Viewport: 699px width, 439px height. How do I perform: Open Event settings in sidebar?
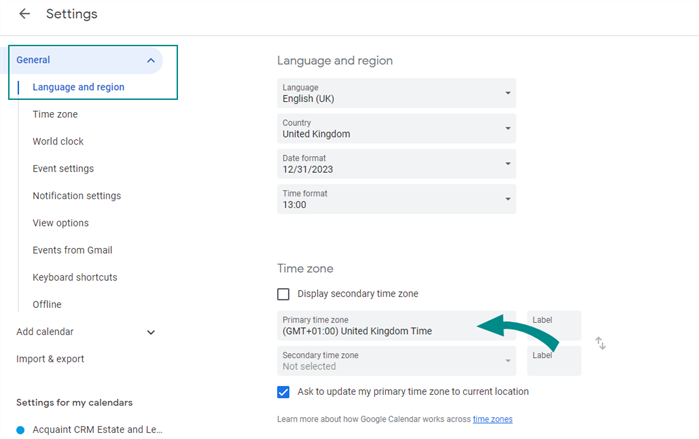(x=63, y=169)
